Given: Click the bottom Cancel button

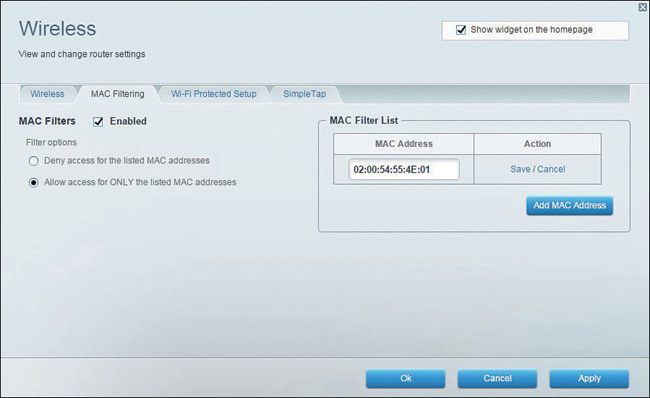Looking at the screenshot, I should click(x=497, y=379).
